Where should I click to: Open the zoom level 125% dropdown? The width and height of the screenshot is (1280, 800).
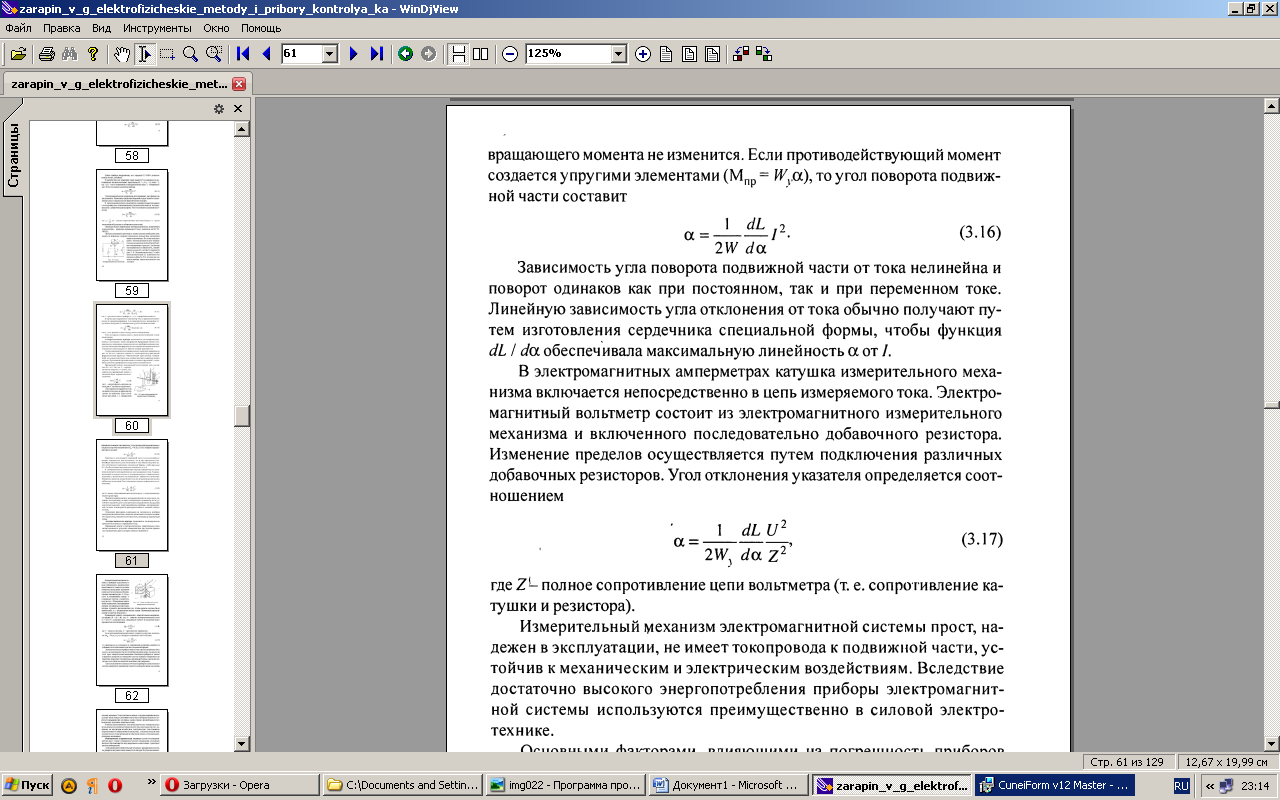[618, 54]
